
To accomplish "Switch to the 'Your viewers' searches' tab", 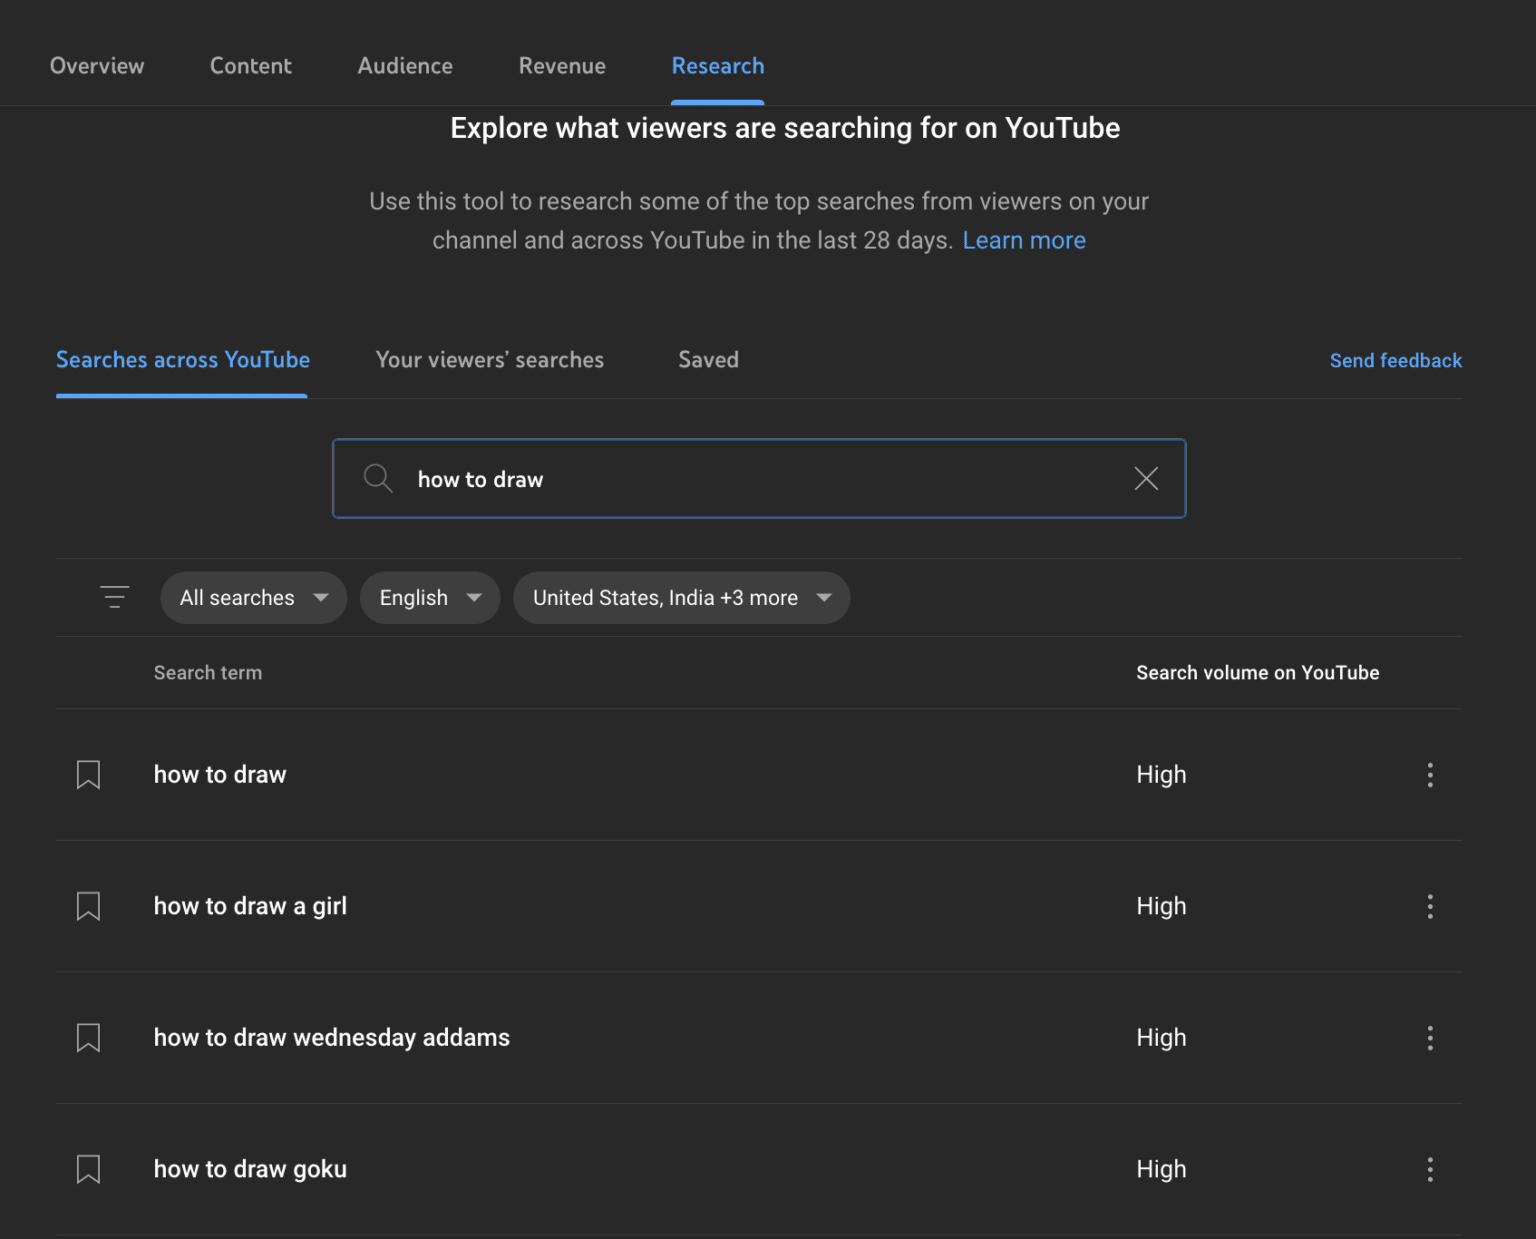I will 489,360.
